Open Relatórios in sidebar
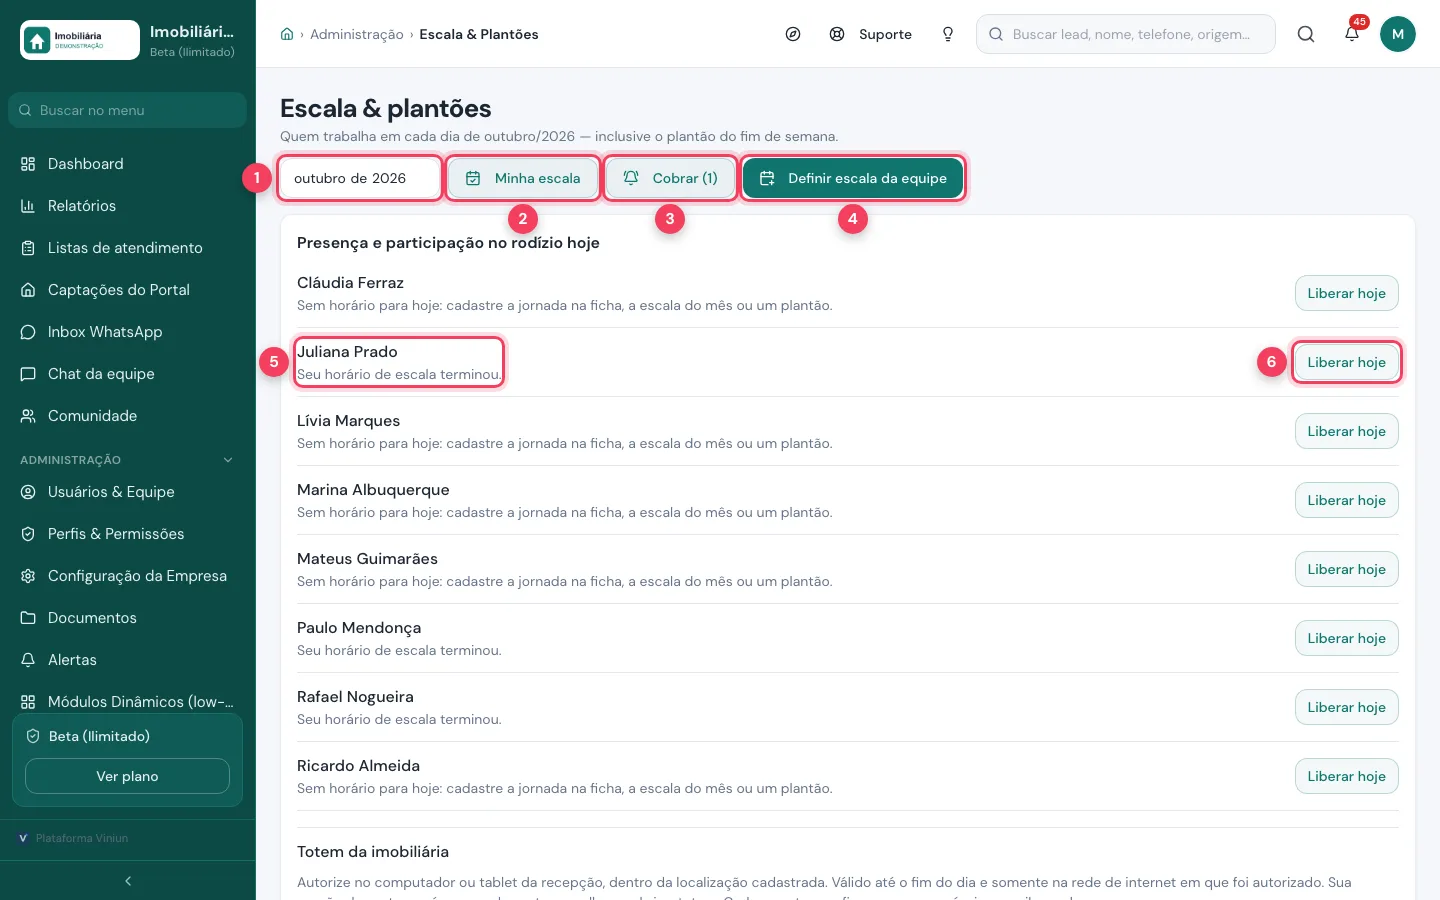Image resolution: width=1440 pixels, height=900 pixels. 127,206
